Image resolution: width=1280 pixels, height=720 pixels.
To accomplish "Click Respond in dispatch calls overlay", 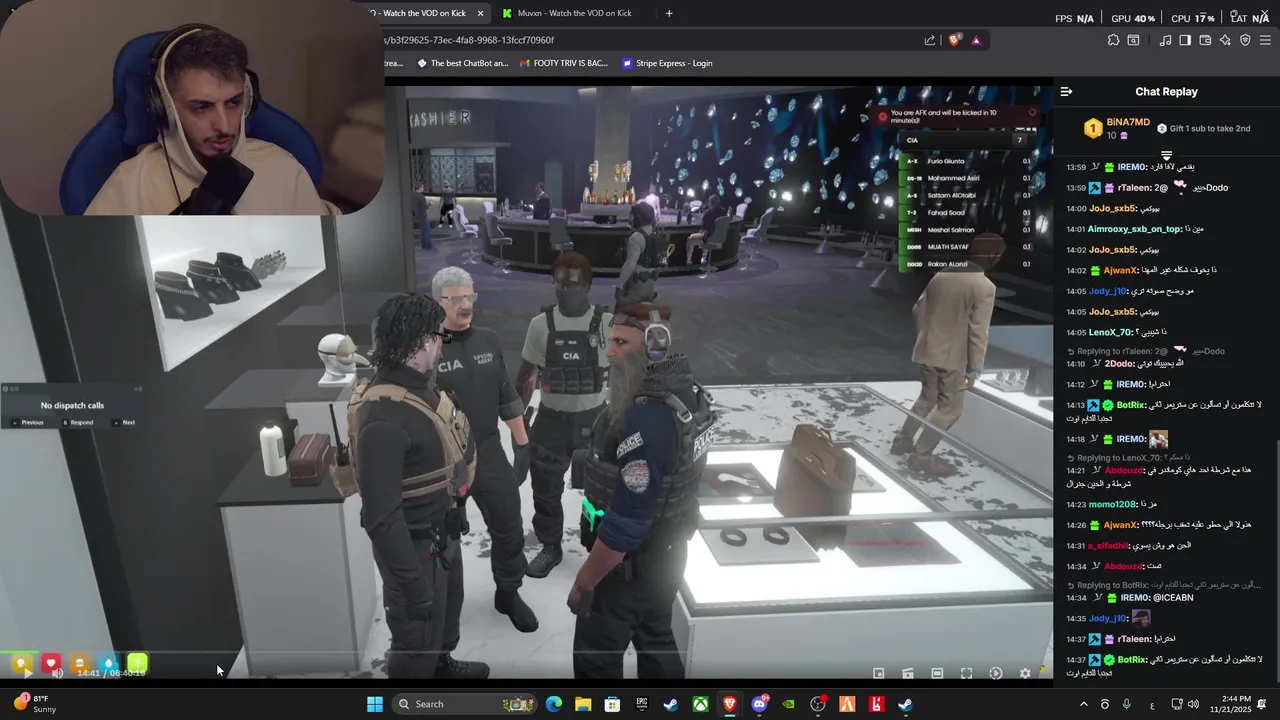I will (x=78, y=422).
